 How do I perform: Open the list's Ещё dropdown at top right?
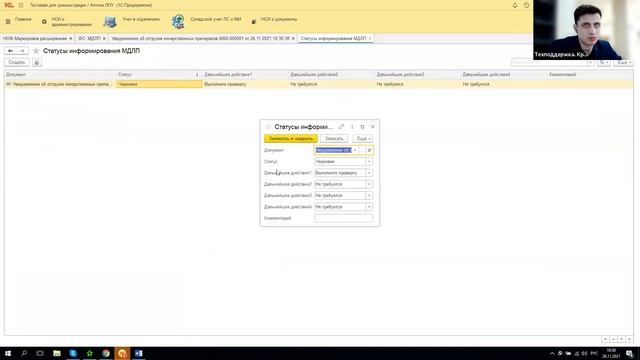pos(623,62)
